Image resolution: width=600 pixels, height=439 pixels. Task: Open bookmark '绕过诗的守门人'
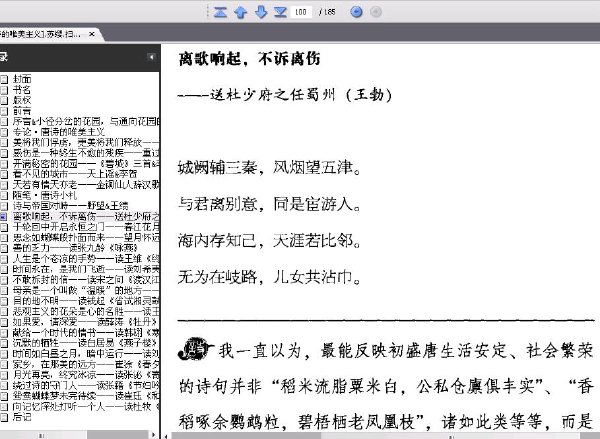click(x=86, y=385)
